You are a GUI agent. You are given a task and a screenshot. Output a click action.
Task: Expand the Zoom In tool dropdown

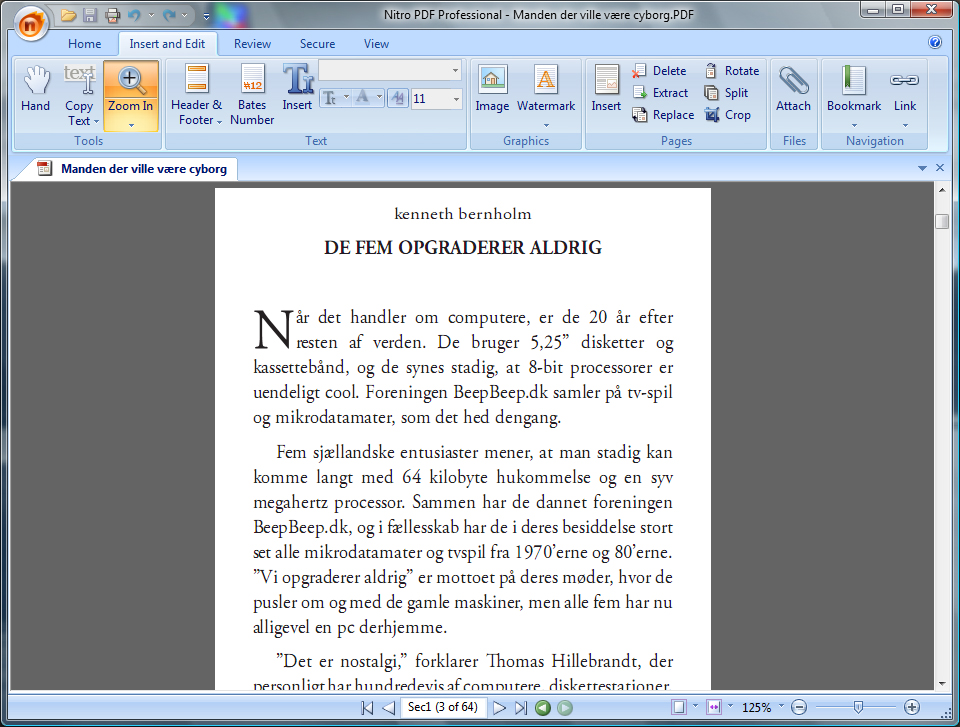pyautogui.click(x=131, y=125)
